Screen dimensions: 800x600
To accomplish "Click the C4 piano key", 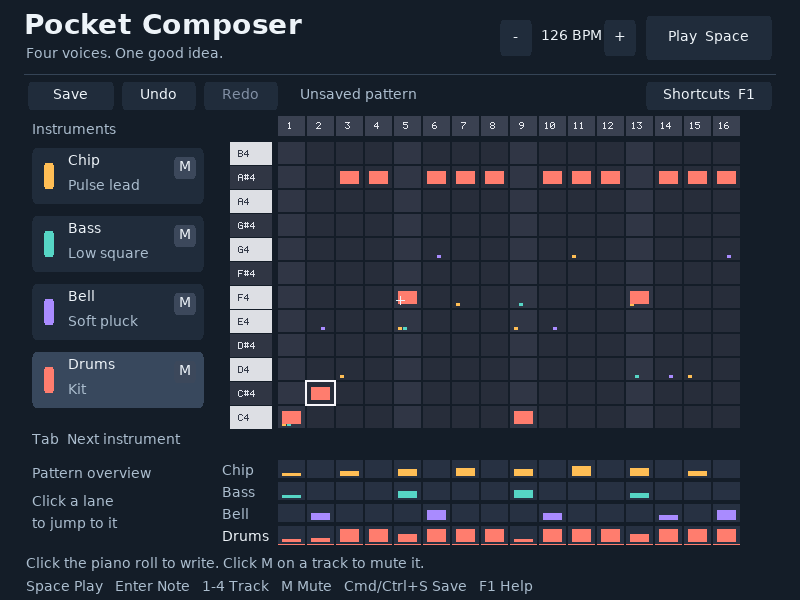I will tap(251, 417).
